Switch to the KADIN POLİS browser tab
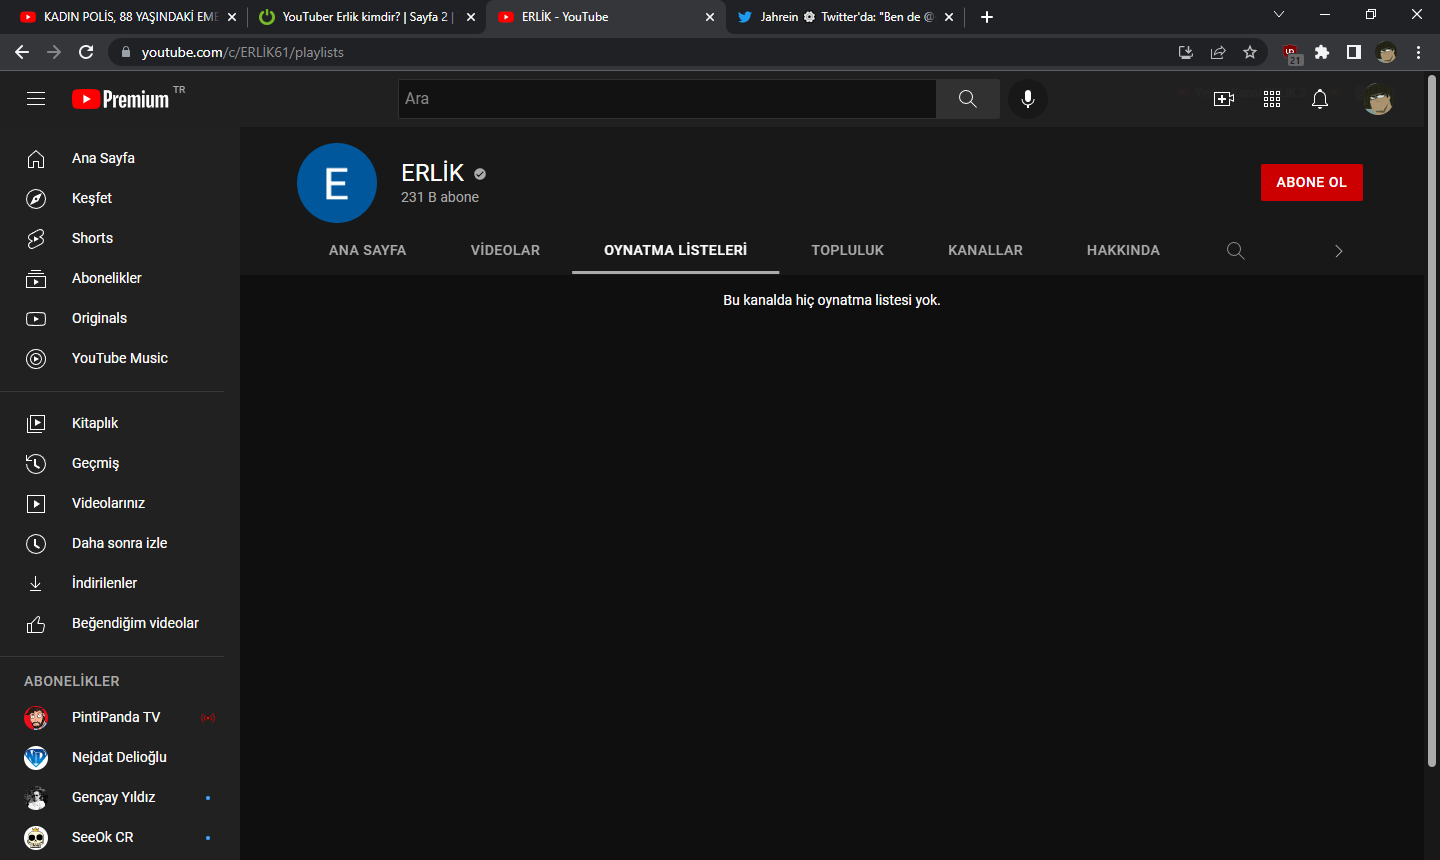Viewport: 1440px width, 860px height. 129,17
